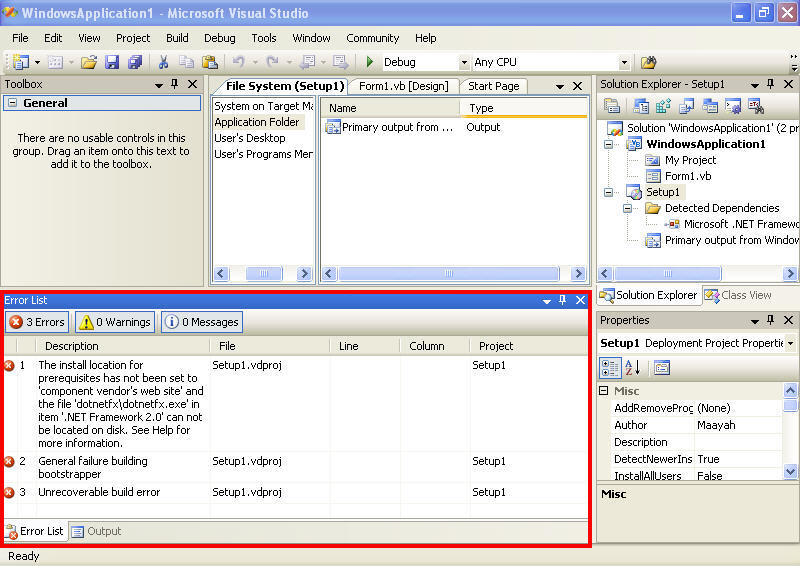The width and height of the screenshot is (800, 566).
Task: Switch to the Output tab
Action: (97, 531)
